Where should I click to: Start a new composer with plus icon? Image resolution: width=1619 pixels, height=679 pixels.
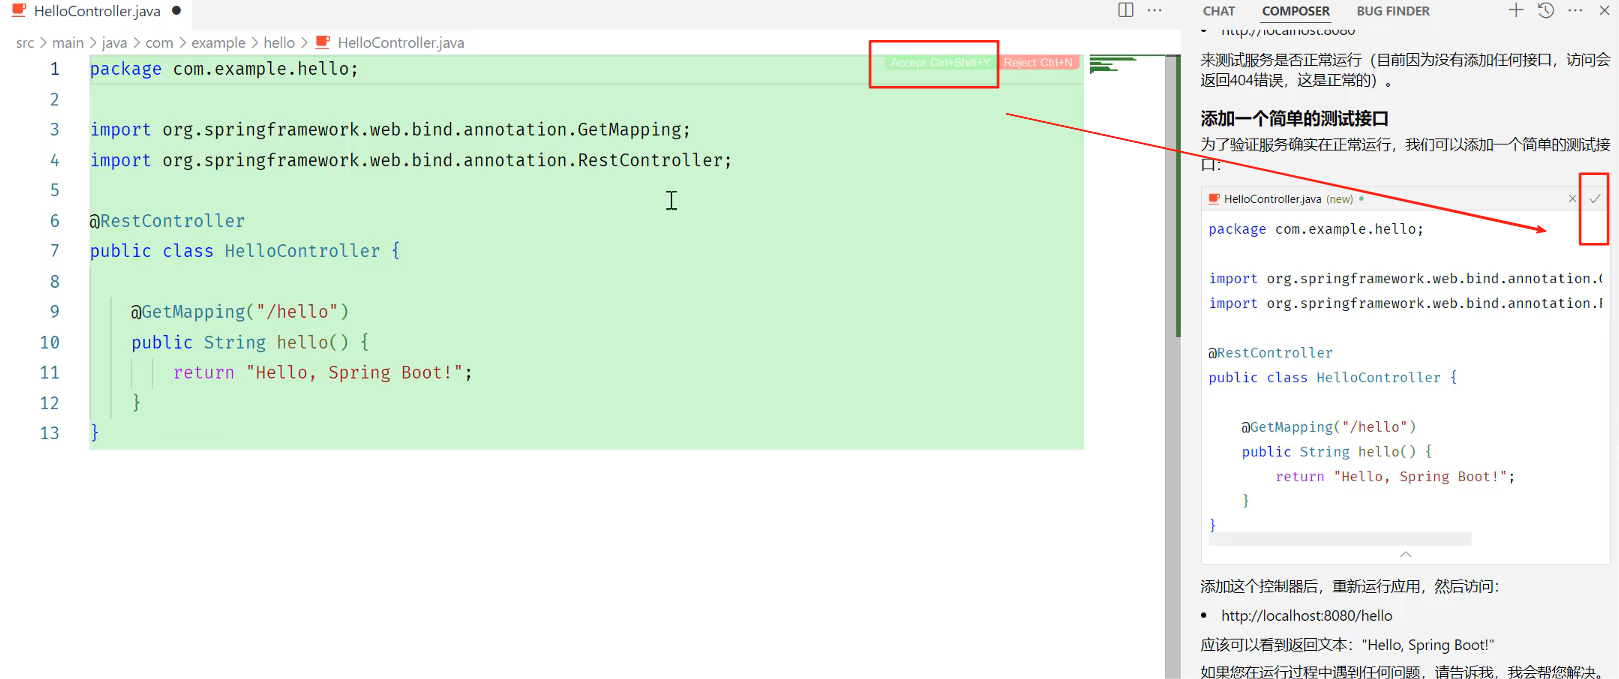(1516, 10)
